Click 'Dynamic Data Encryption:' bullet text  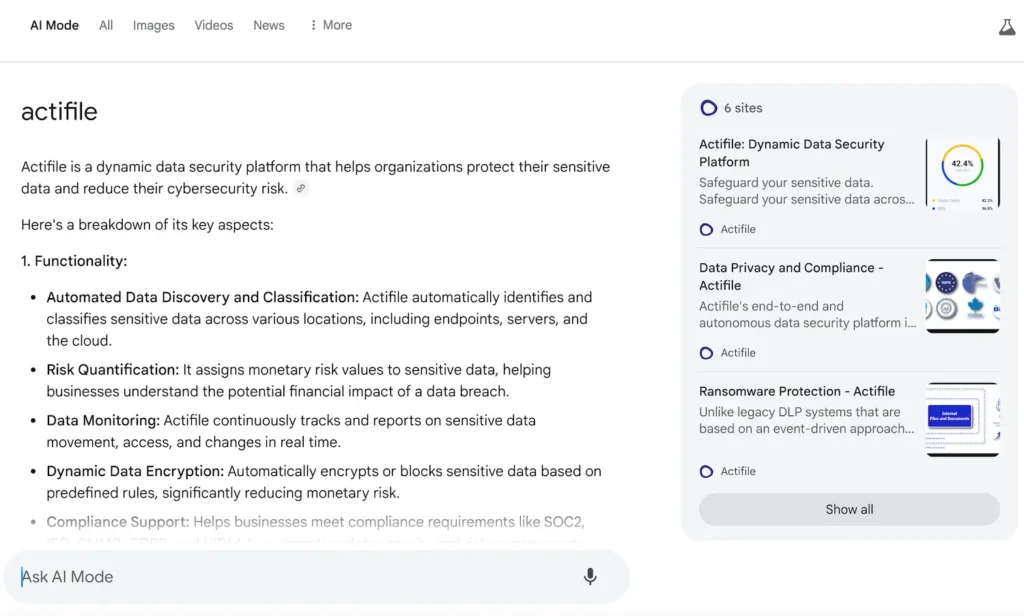coord(135,472)
